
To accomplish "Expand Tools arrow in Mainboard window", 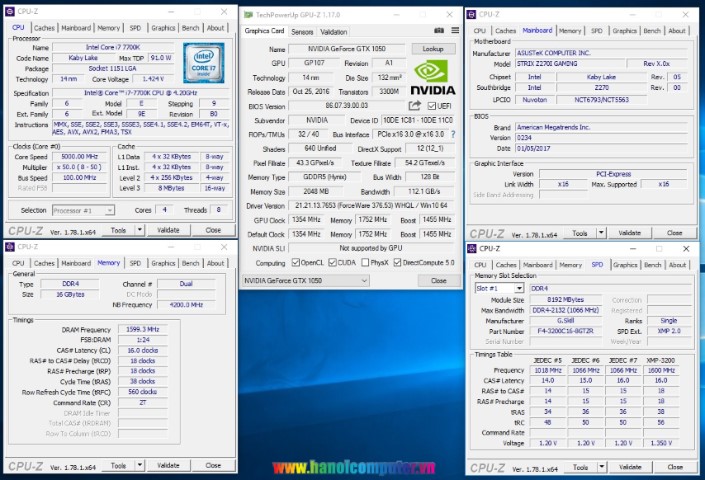I will [601, 233].
